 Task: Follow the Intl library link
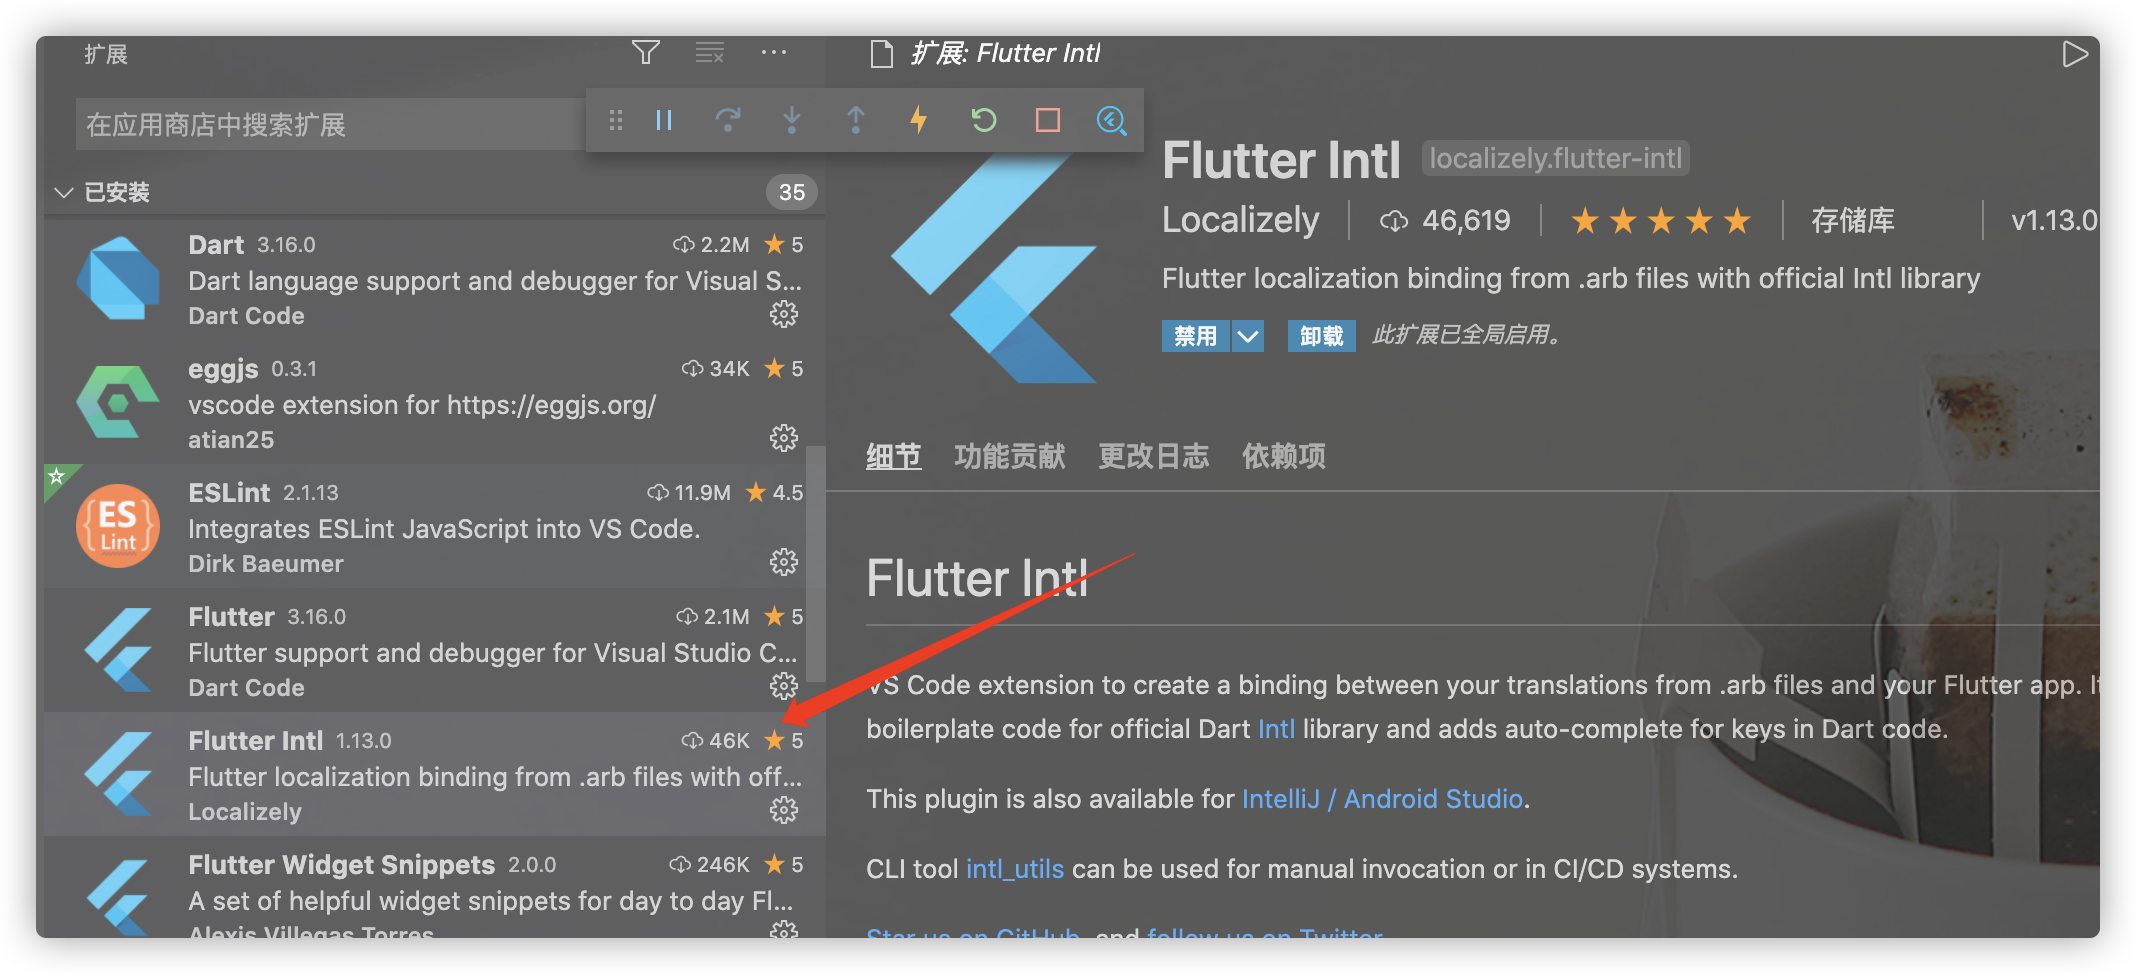pyautogui.click(x=1276, y=729)
